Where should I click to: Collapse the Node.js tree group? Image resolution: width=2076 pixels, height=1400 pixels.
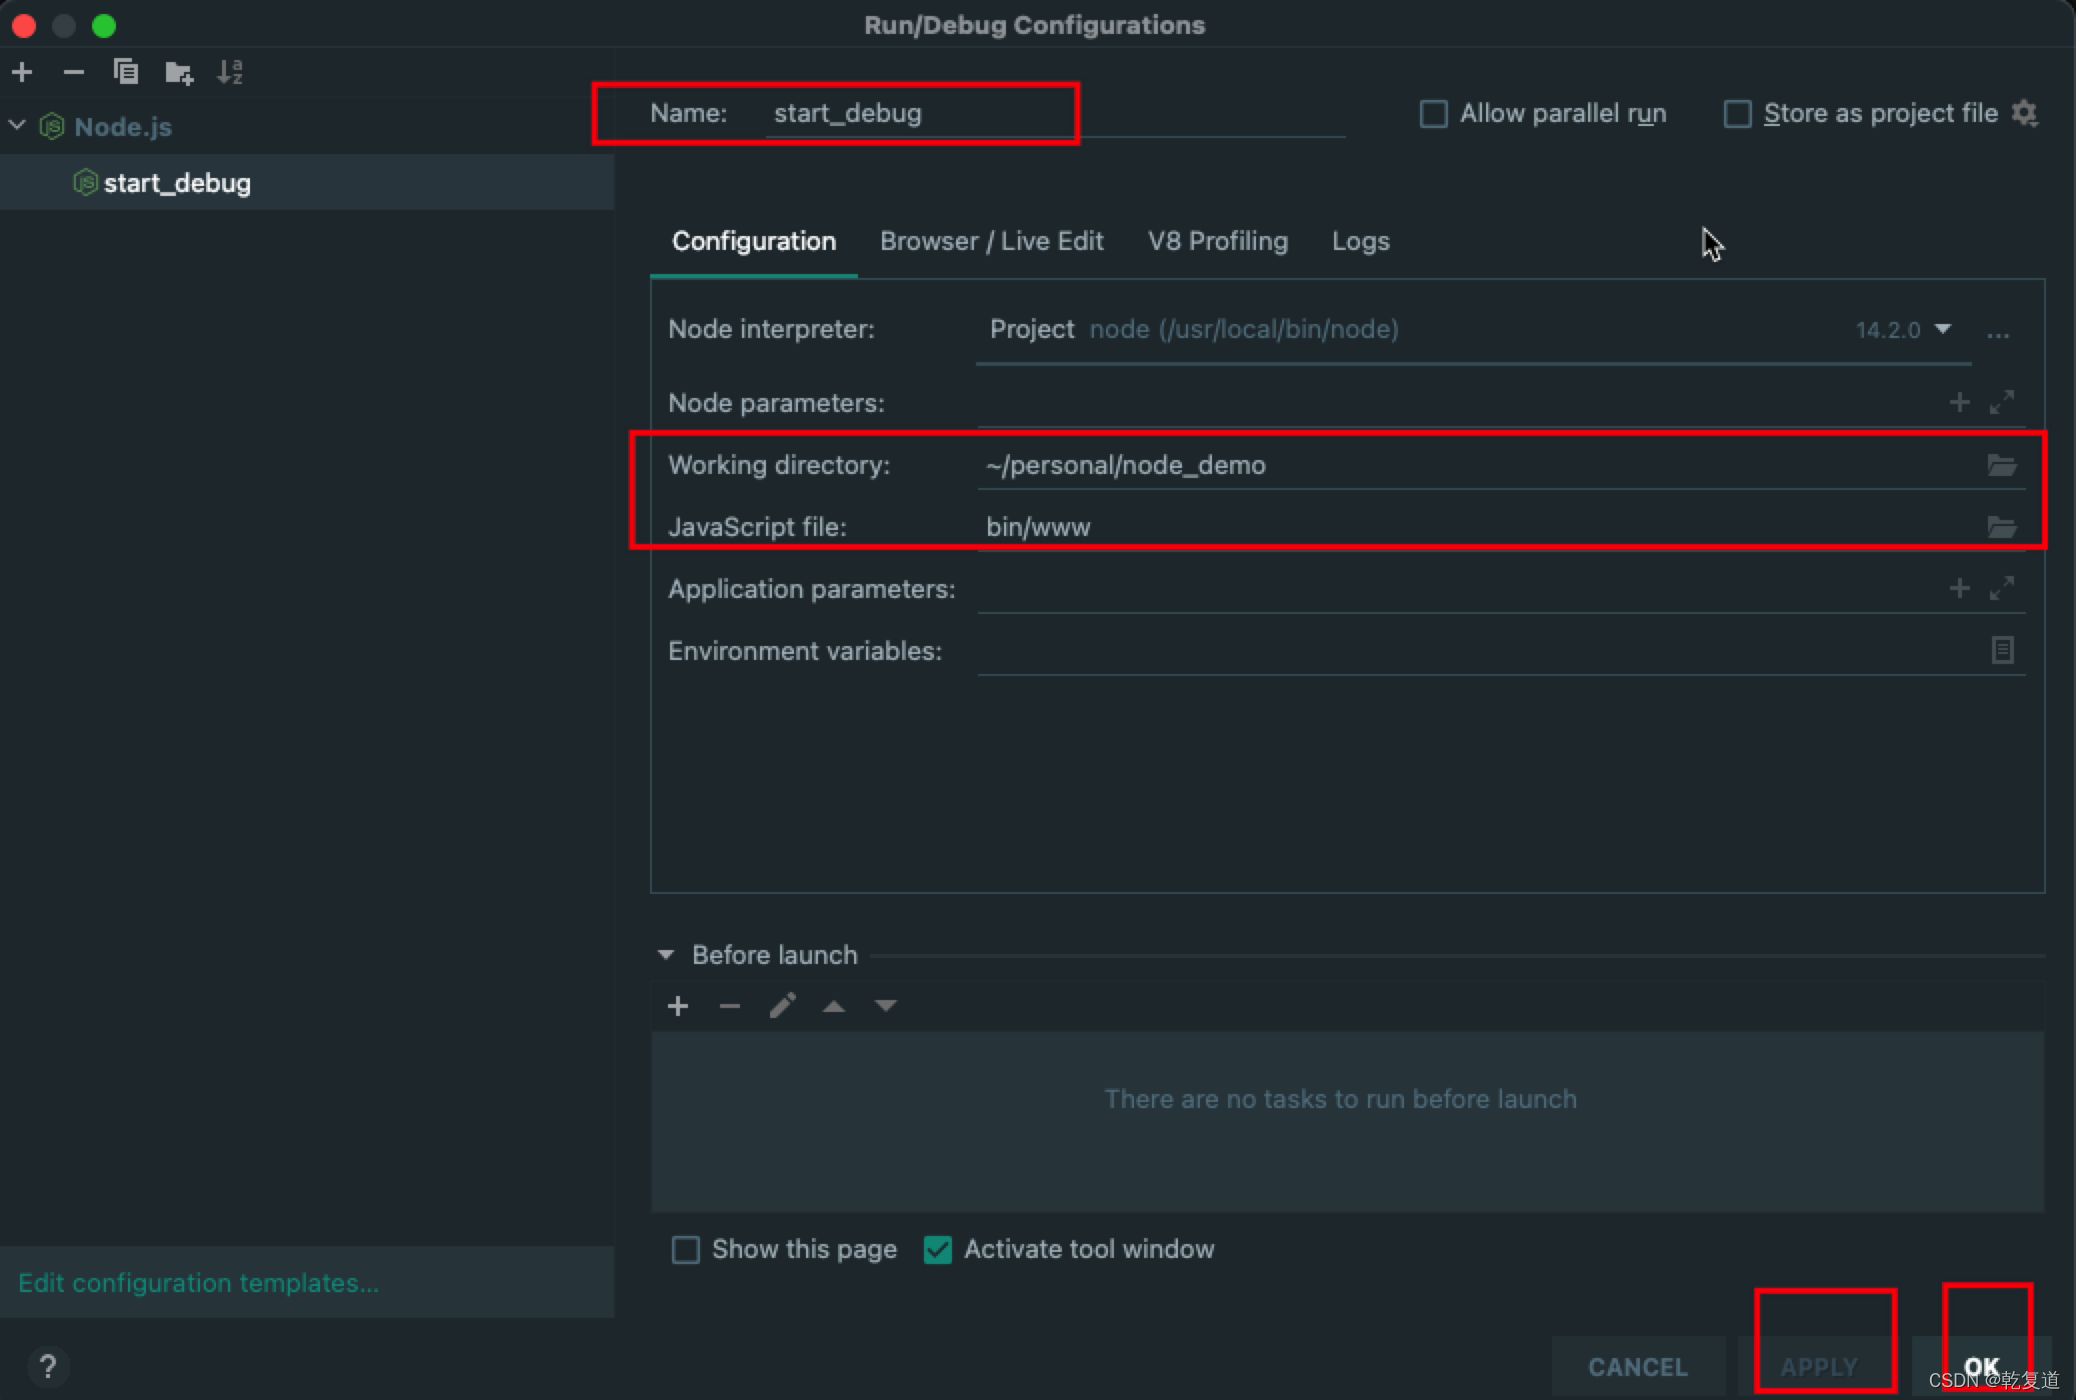click(17, 126)
